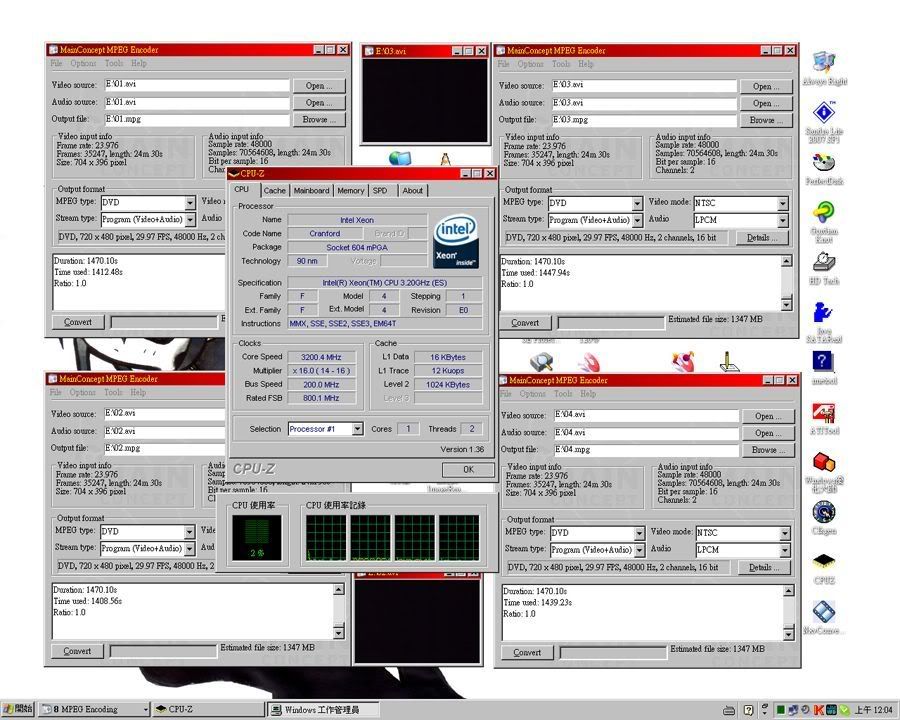
Task: Open the Processor #1 selection dropdown in CPU-Z
Action: coord(358,429)
